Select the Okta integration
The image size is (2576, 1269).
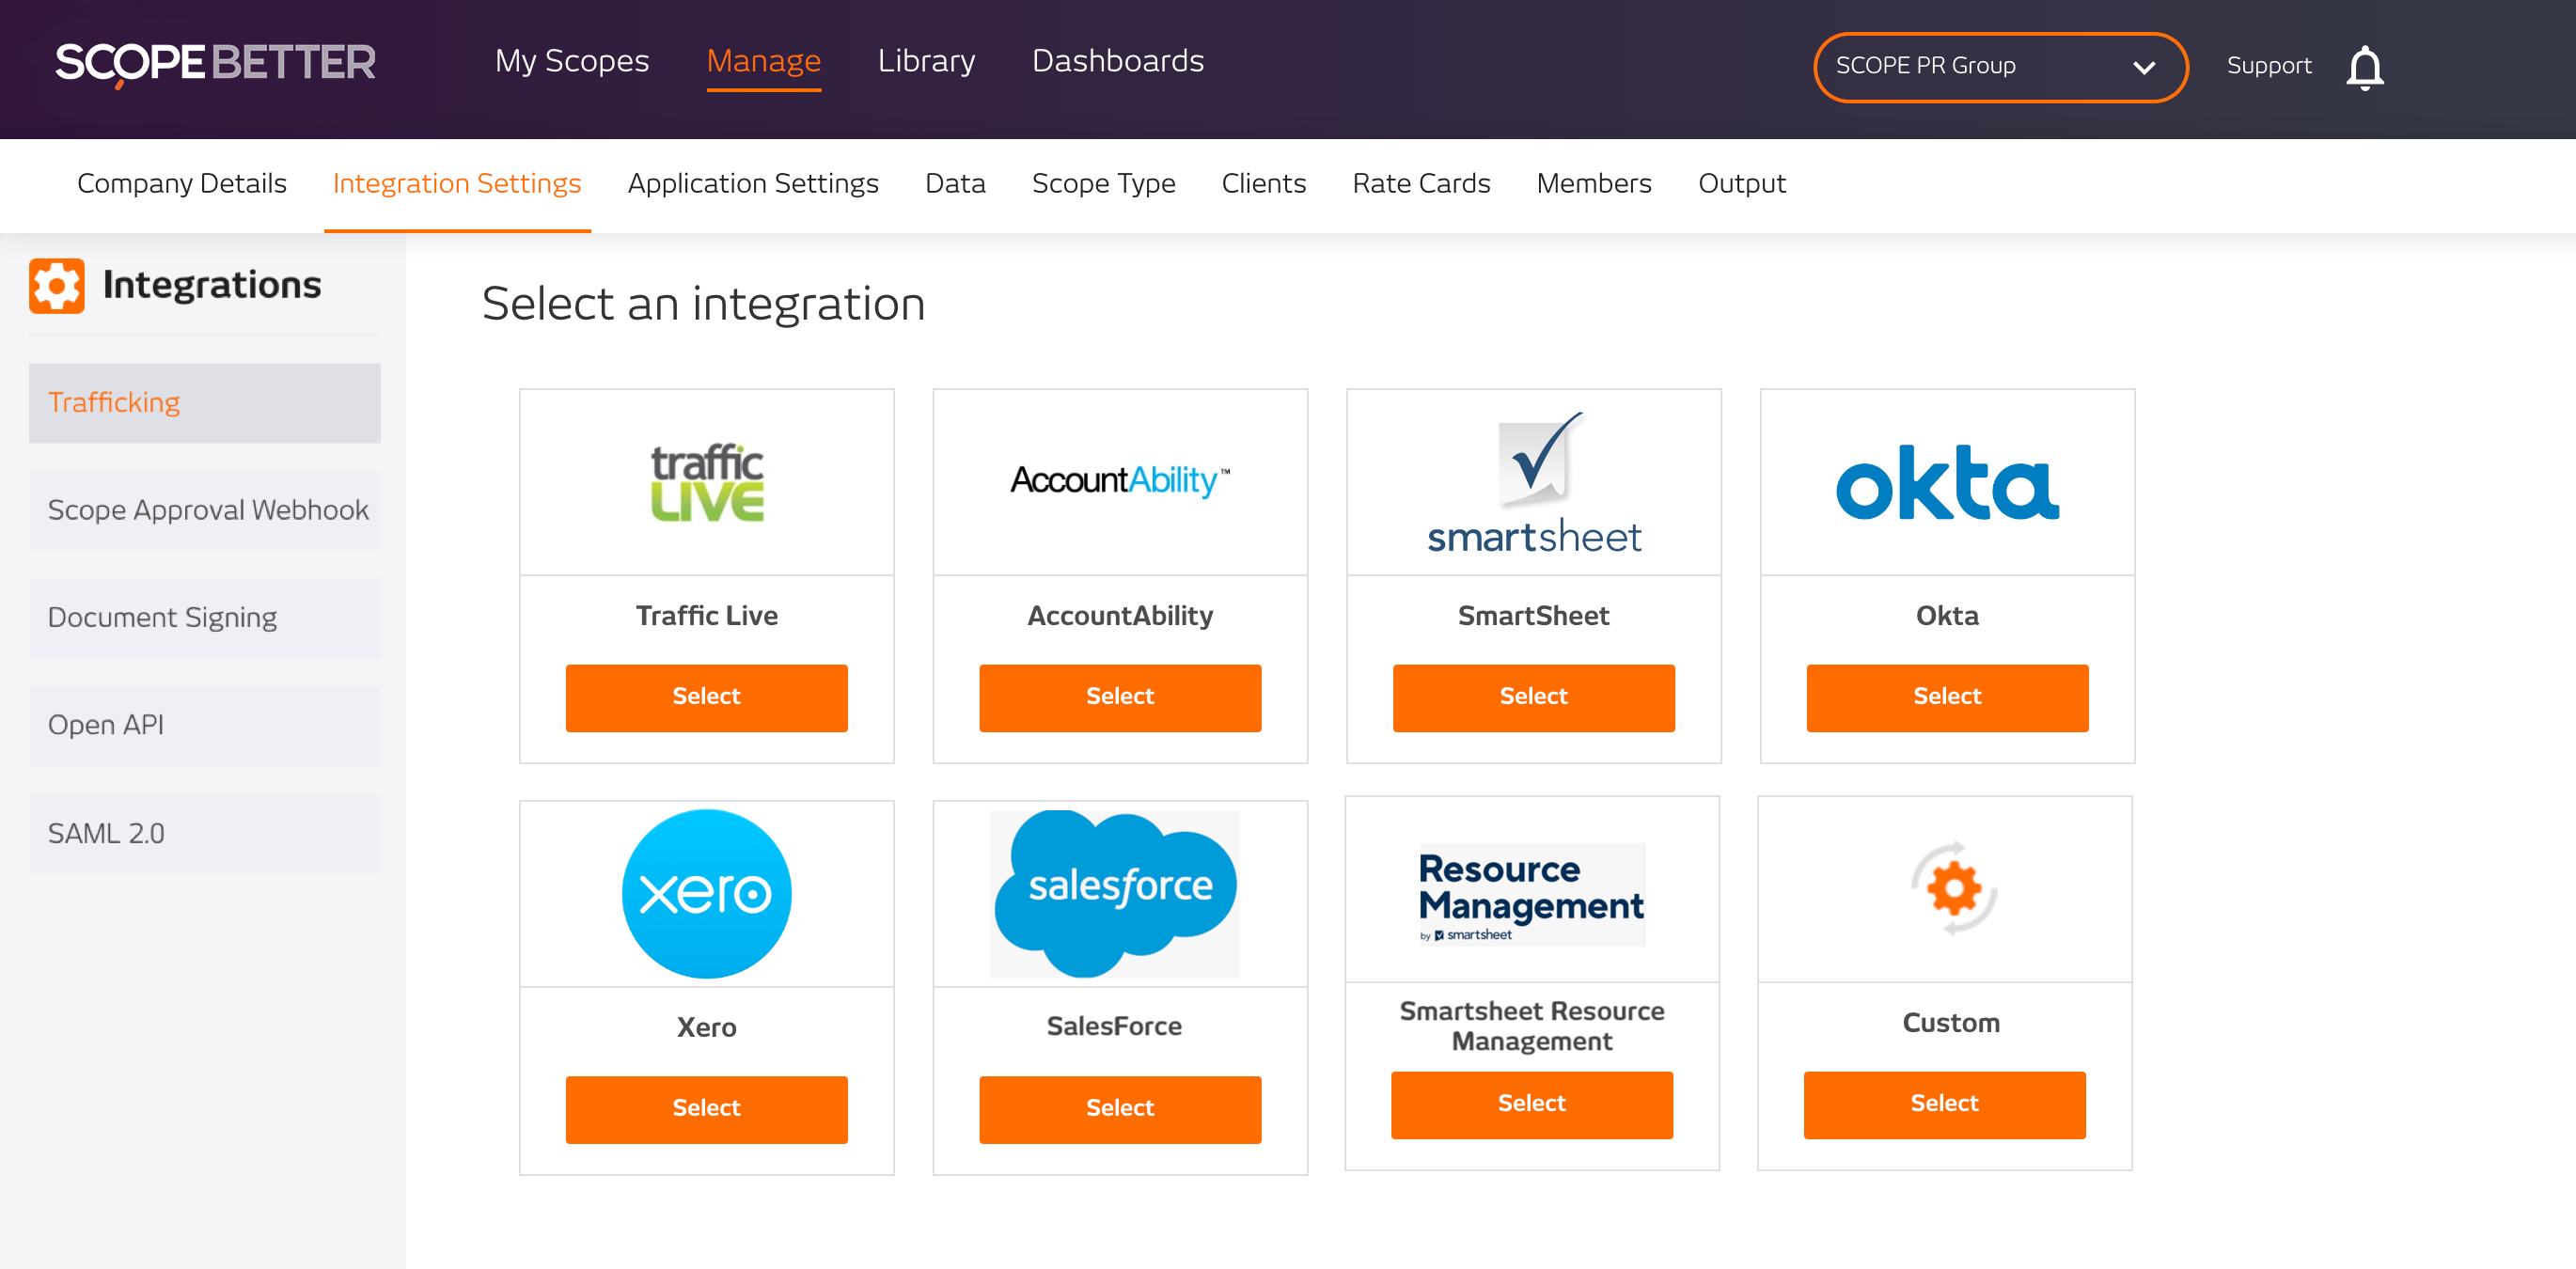tap(1946, 697)
